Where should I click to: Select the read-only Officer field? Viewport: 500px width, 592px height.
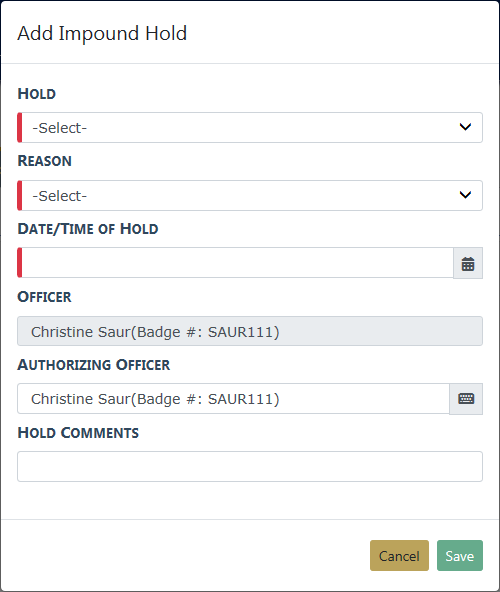coord(250,331)
